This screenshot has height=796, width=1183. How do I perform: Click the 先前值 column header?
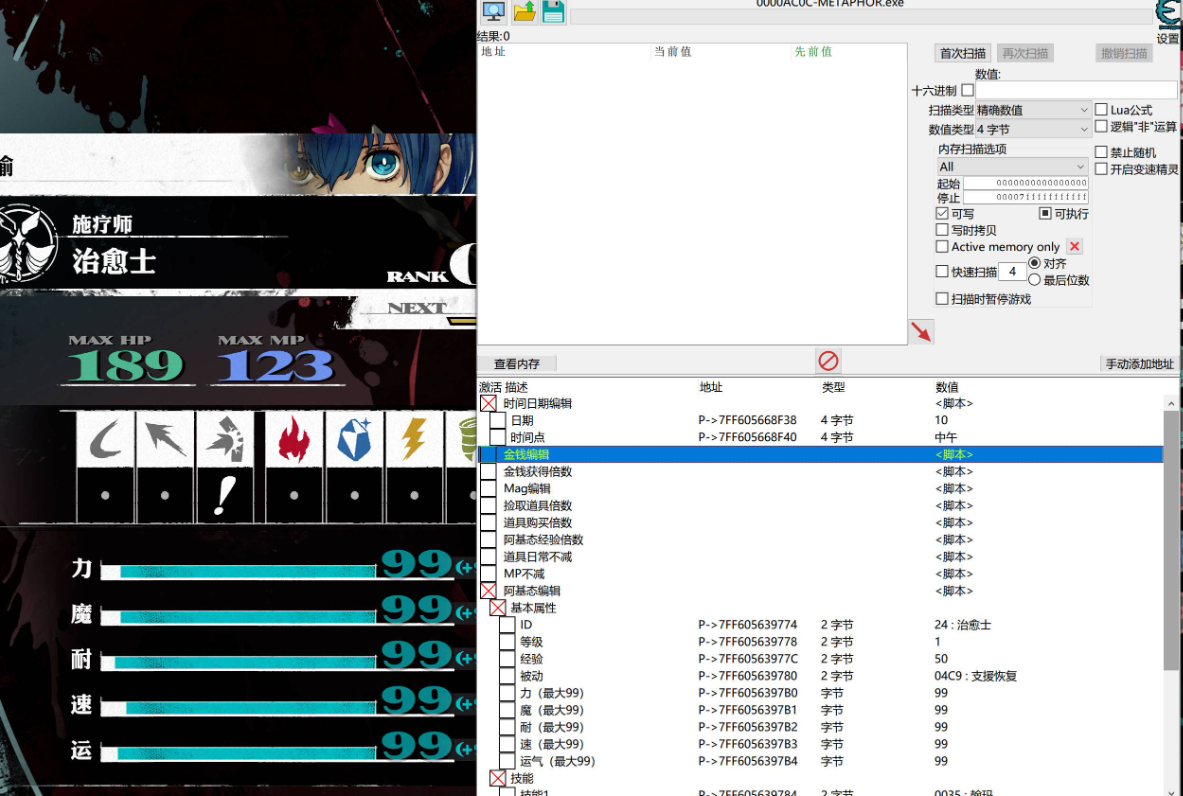[813, 51]
